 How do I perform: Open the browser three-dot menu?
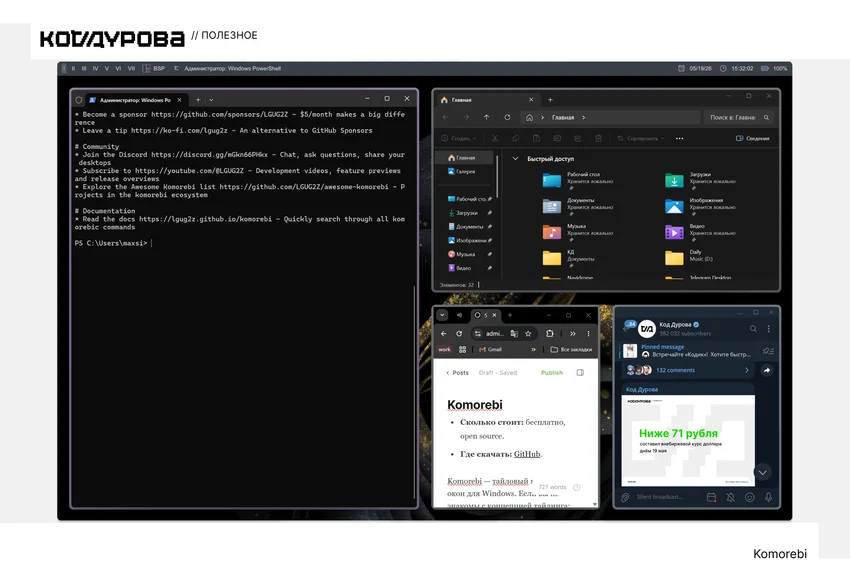pos(588,334)
